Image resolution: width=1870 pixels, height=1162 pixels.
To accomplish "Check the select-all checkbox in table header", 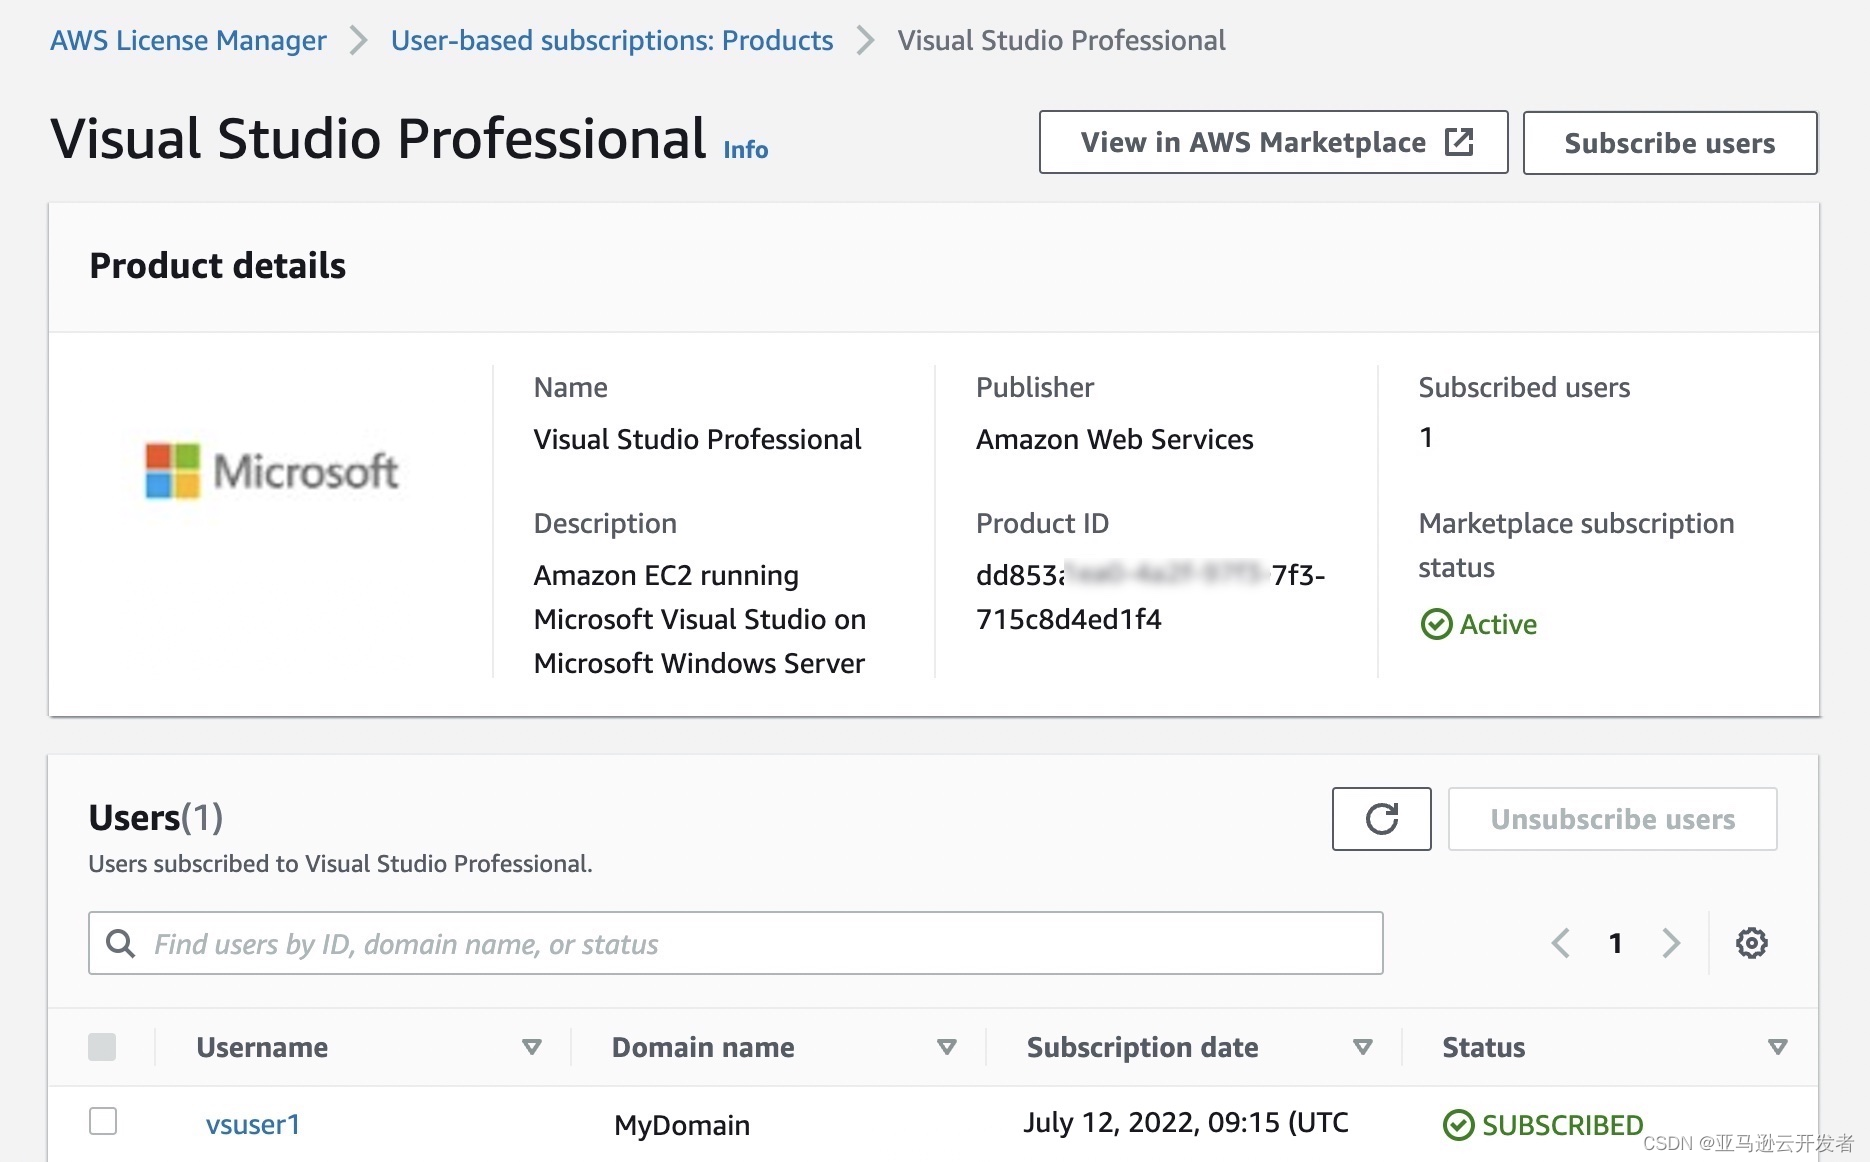I will click(x=103, y=1046).
